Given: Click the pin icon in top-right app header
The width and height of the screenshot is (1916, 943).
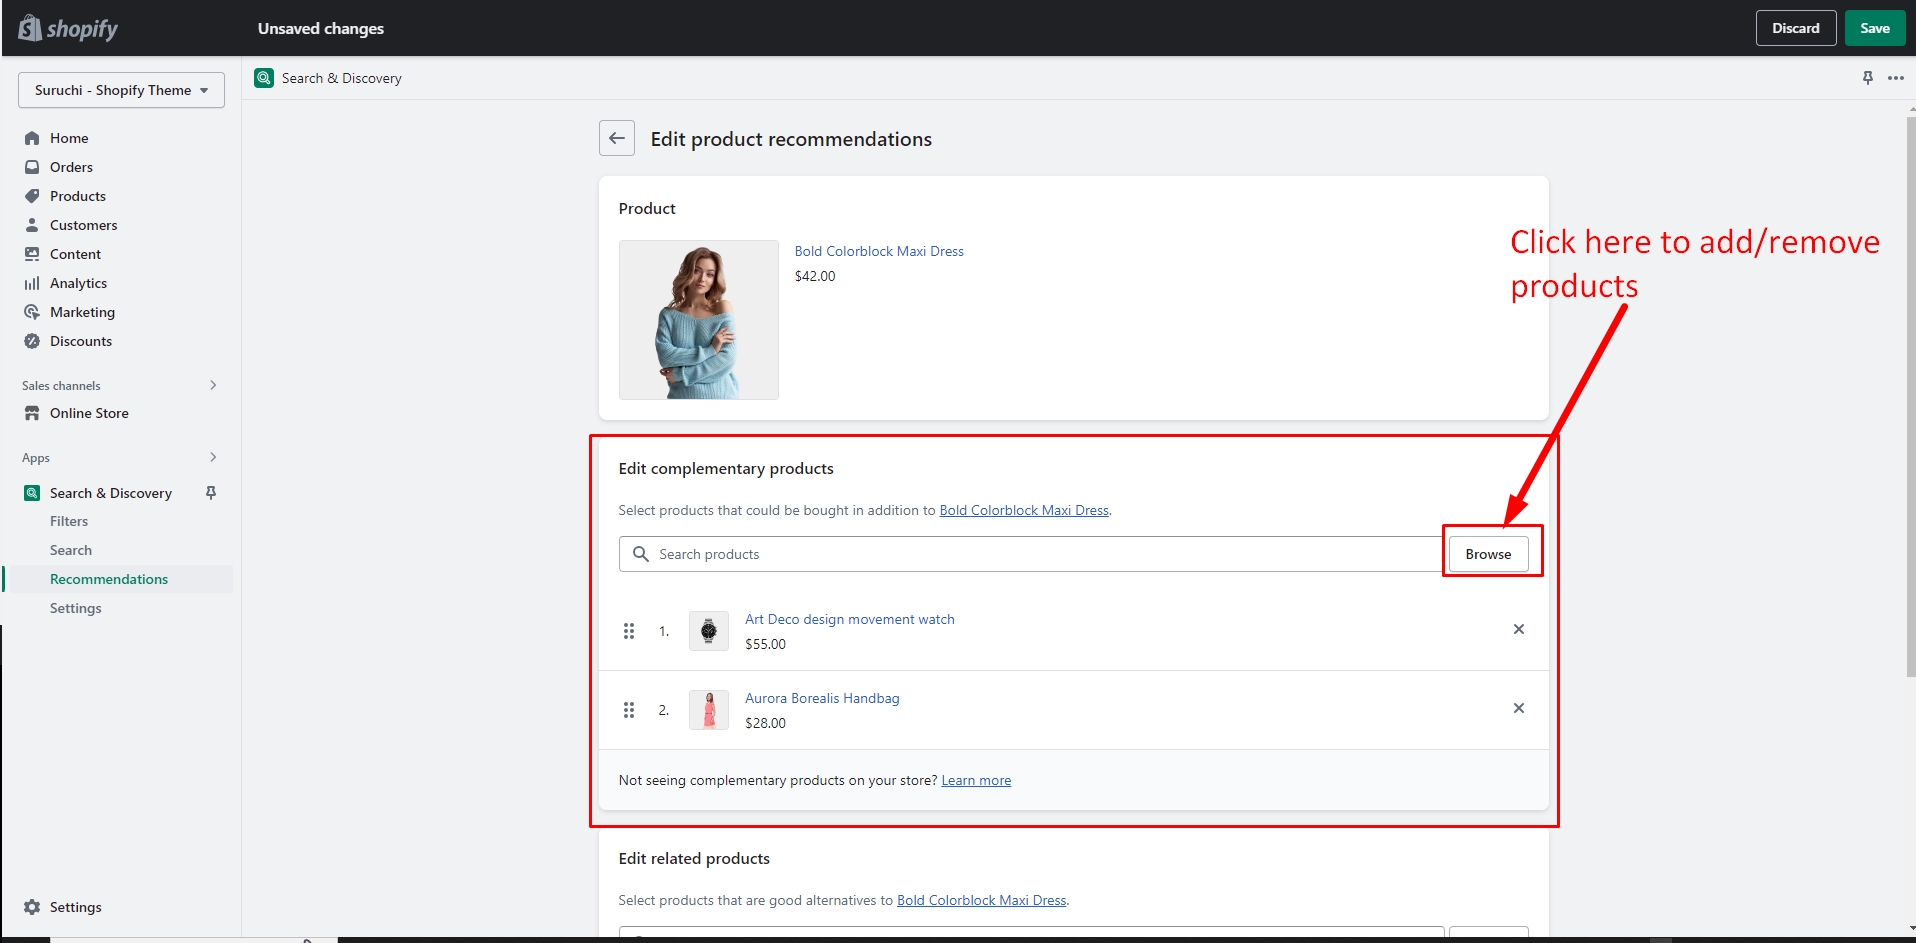Looking at the screenshot, I should coord(1867,78).
